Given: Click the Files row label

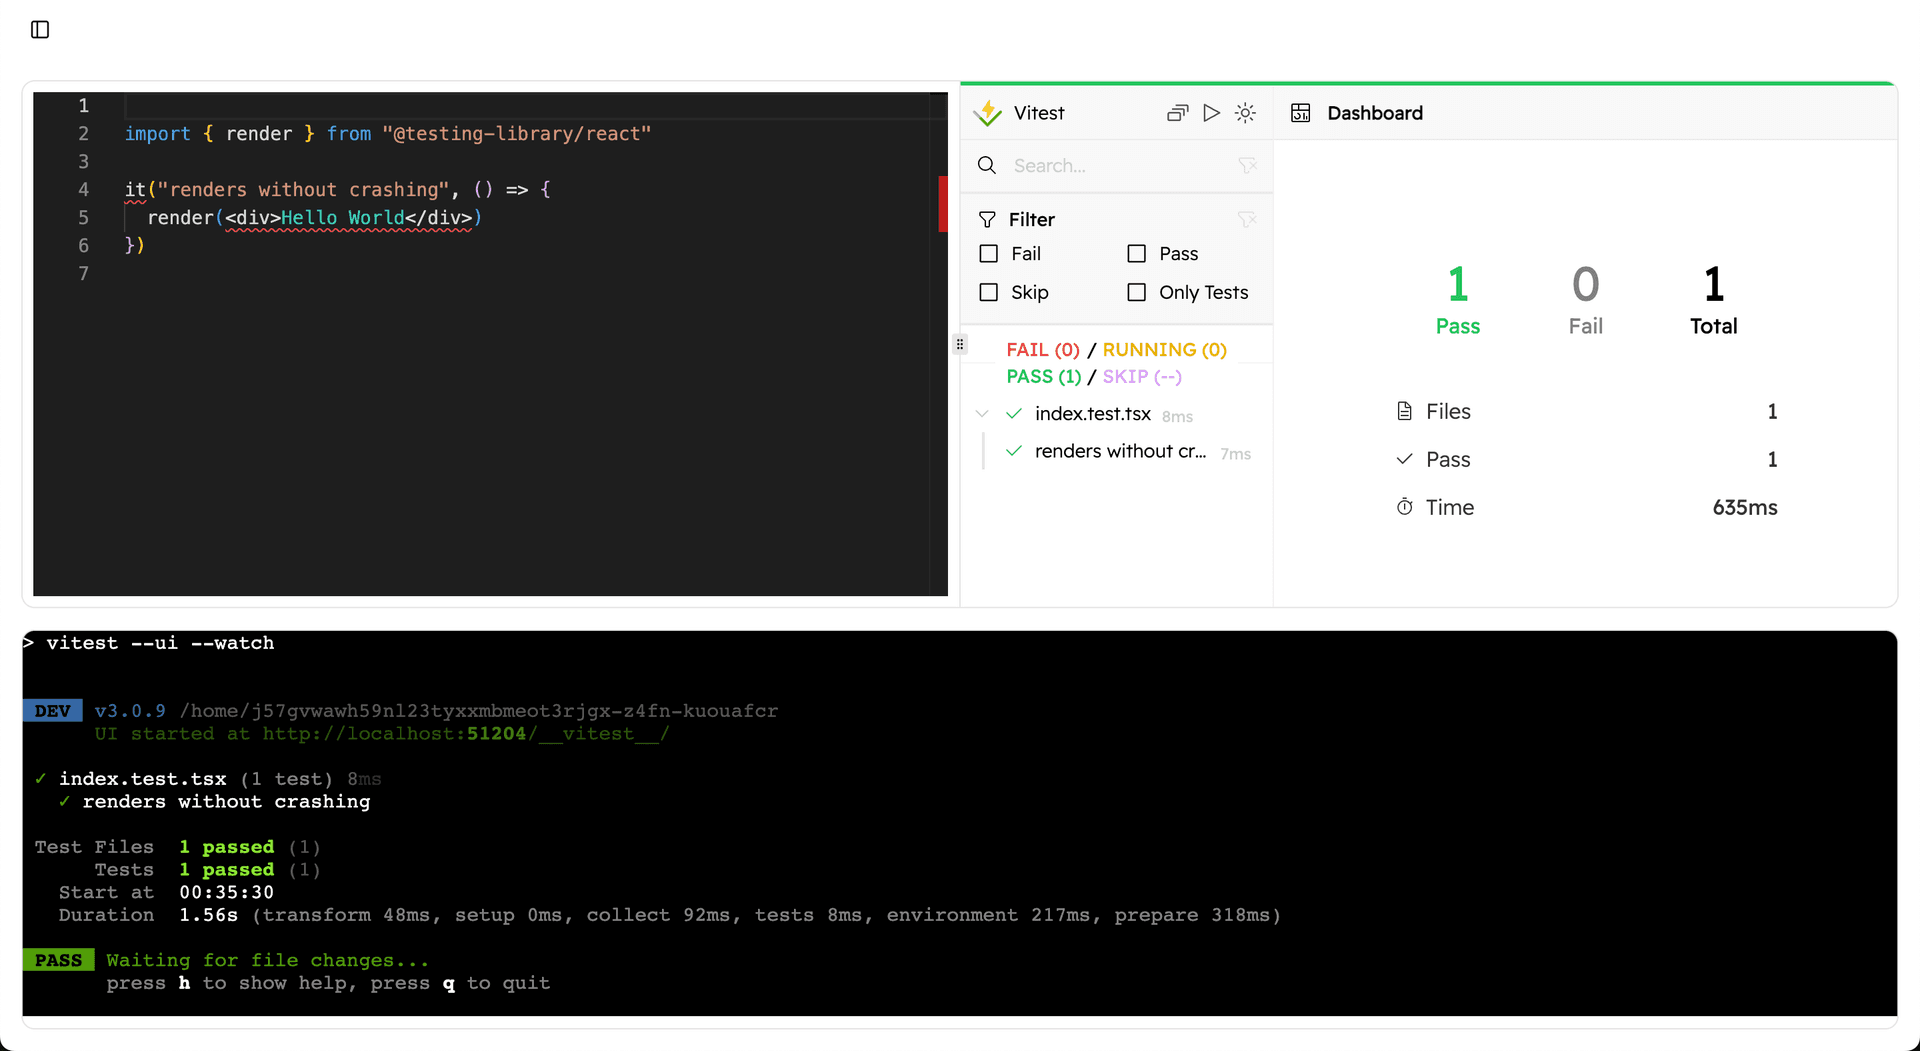Looking at the screenshot, I should pos(1448,411).
